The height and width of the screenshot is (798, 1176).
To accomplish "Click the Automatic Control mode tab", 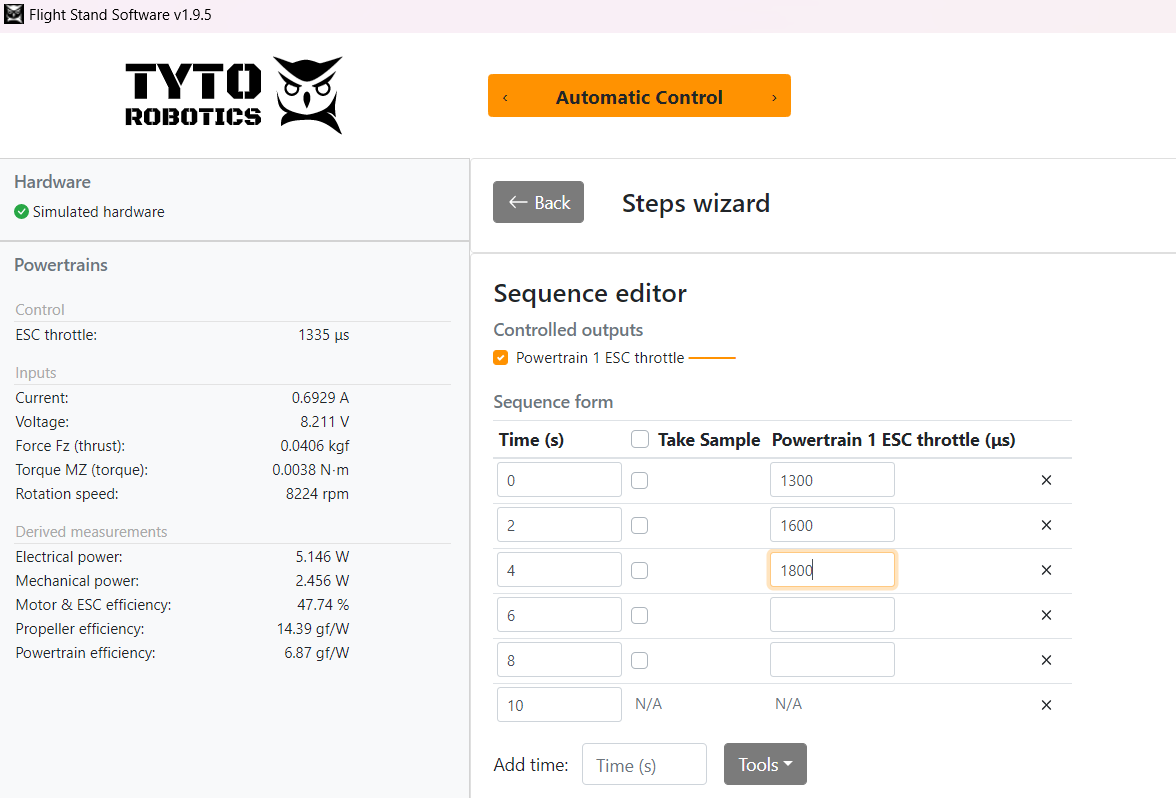I will [639, 97].
